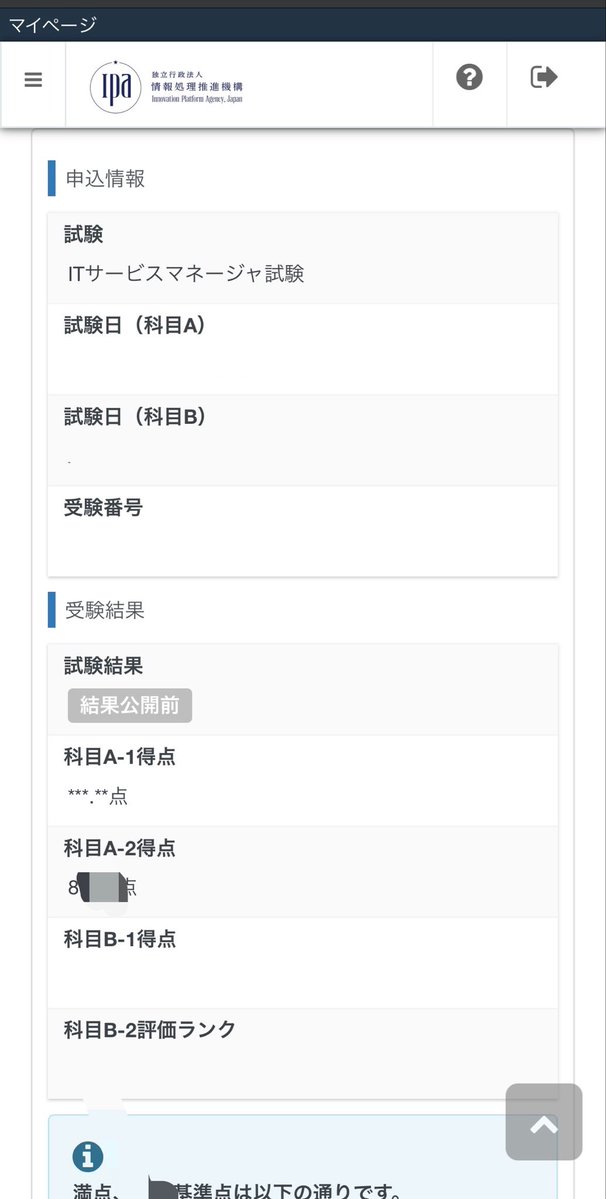Click the 試験日（科目A） row
606x1199 pixels.
point(303,349)
